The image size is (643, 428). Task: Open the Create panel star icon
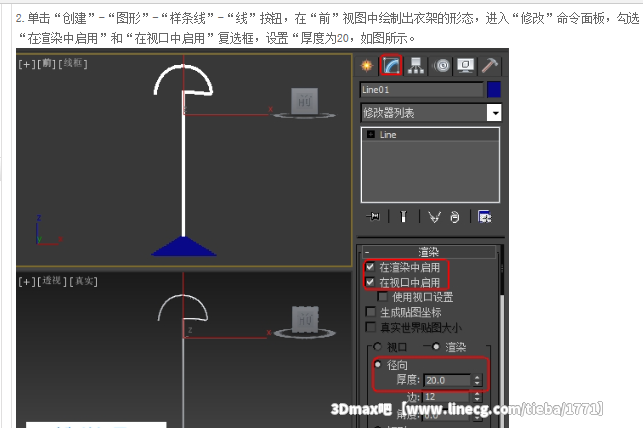(367, 66)
